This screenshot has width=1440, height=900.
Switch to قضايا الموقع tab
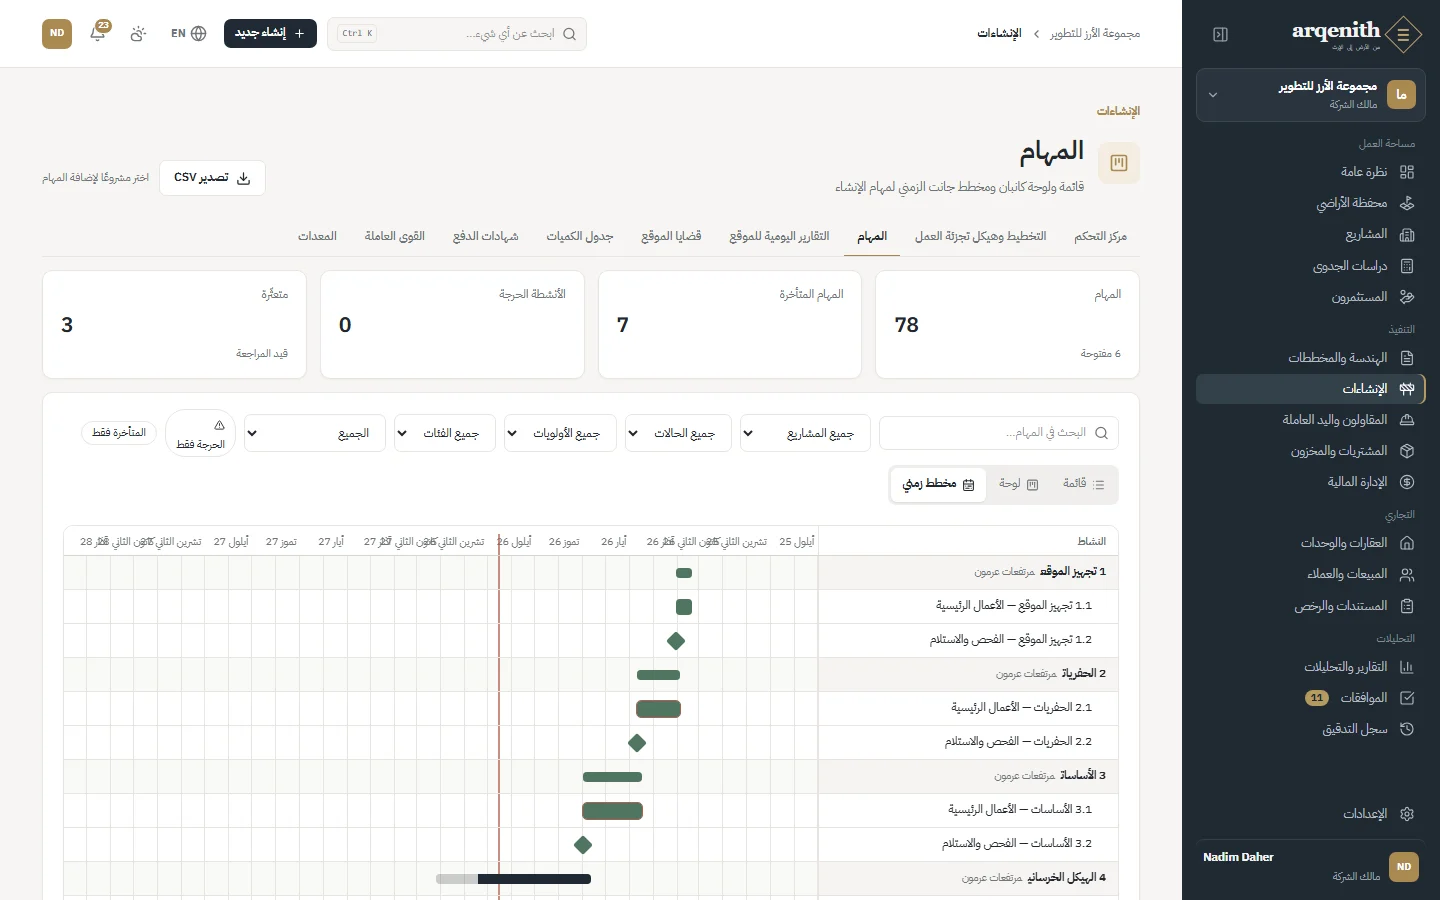[671, 237]
